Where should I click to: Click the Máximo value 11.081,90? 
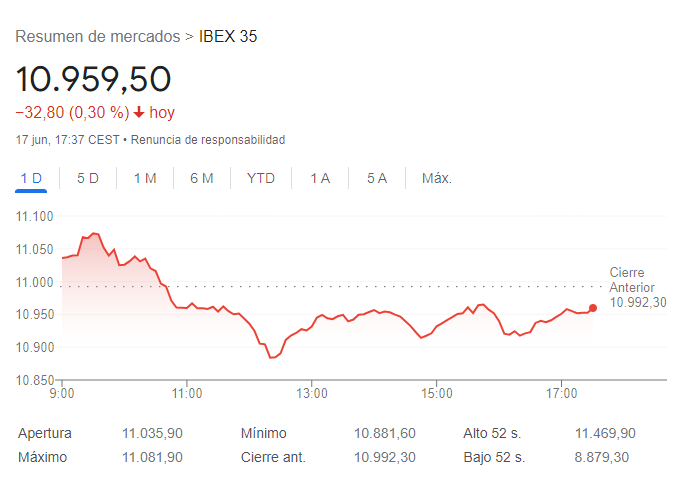(x=152, y=457)
